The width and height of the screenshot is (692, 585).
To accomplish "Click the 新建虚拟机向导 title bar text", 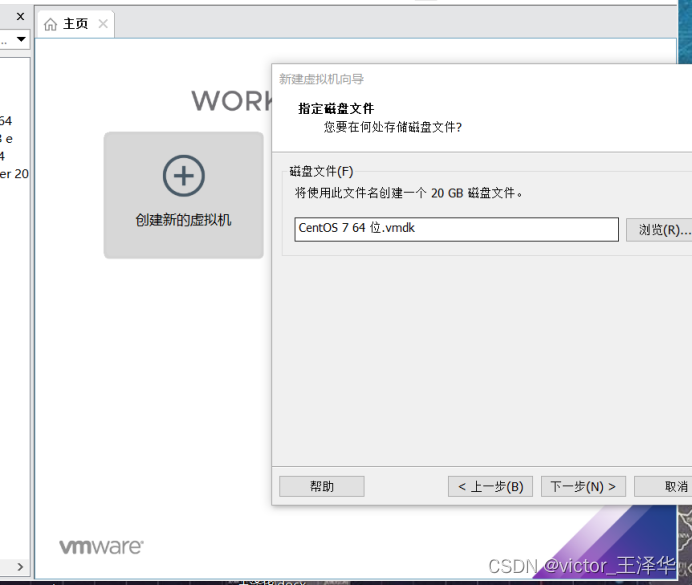I will coord(321,79).
